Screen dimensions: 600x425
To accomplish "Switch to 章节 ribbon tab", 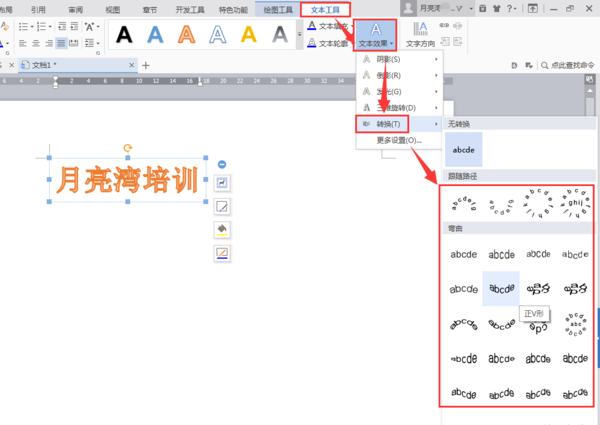I will 150,9.
